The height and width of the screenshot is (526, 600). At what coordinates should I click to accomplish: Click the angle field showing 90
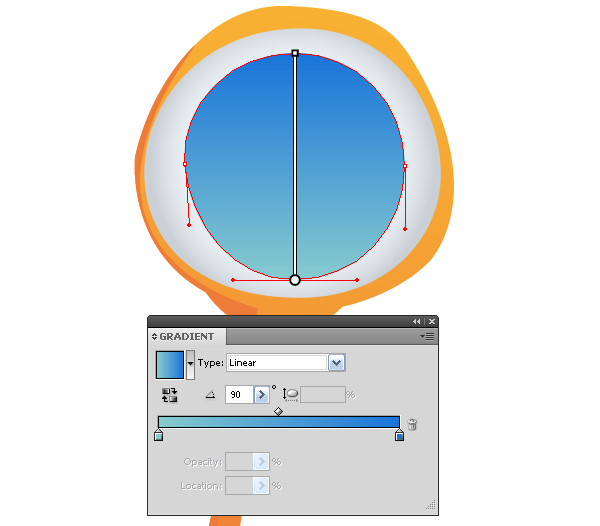click(x=240, y=394)
